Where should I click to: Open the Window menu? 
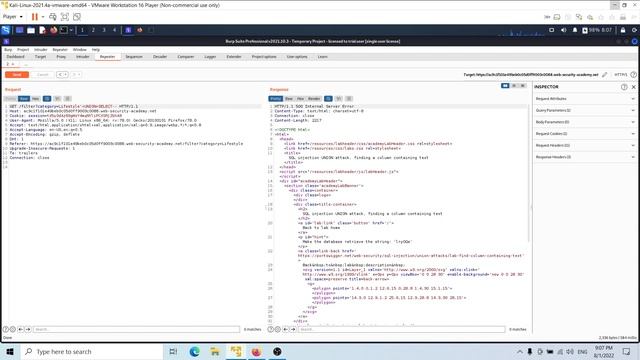tap(79, 49)
